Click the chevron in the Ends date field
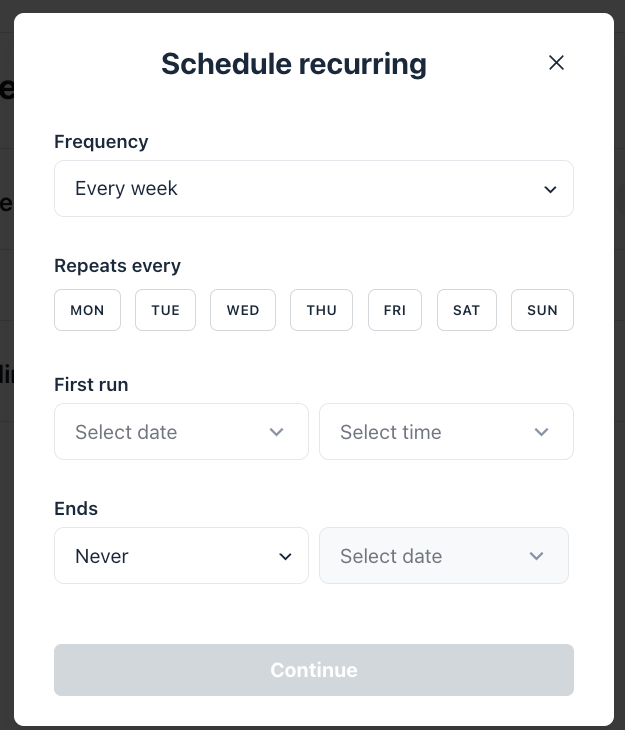The image size is (625, 730). (536, 556)
